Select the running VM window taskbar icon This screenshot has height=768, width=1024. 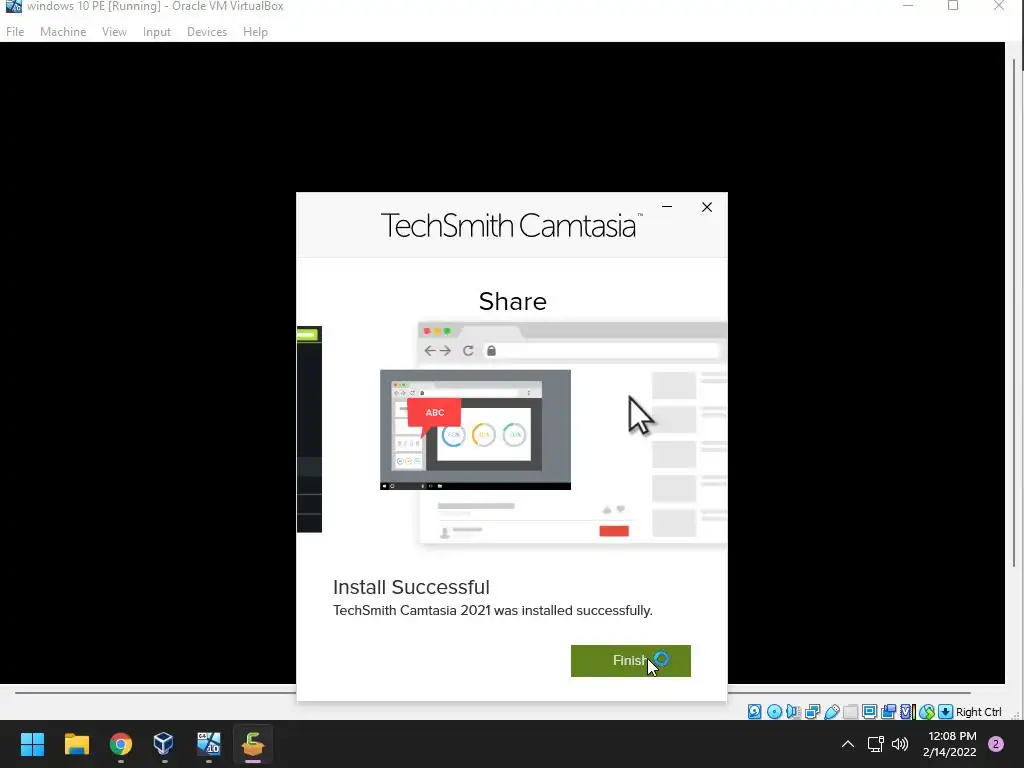pyautogui.click(x=209, y=744)
